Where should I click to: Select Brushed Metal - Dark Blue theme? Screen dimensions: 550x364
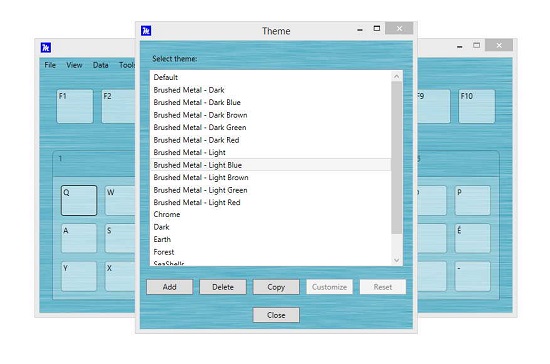tap(270, 102)
